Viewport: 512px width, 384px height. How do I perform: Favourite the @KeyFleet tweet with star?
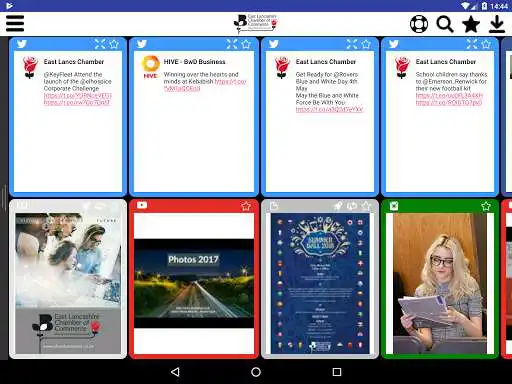point(114,44)
